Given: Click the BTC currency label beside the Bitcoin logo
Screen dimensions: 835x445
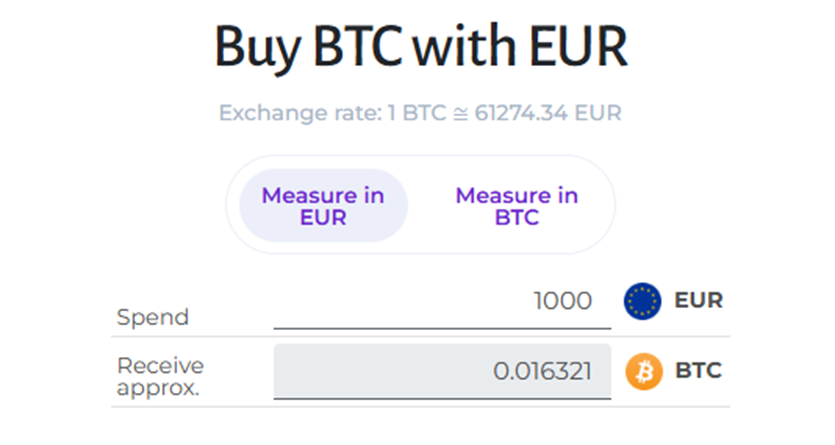Looking at the screenshot, I should pyautogui.click(x=698, y=371).
